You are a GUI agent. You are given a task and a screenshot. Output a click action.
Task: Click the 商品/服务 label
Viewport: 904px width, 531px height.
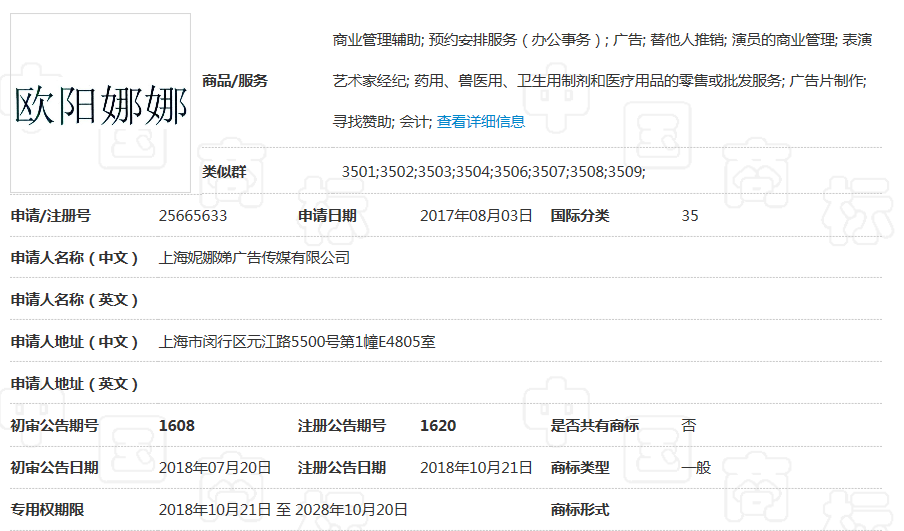pyautogui.click(x=235, y=81)
